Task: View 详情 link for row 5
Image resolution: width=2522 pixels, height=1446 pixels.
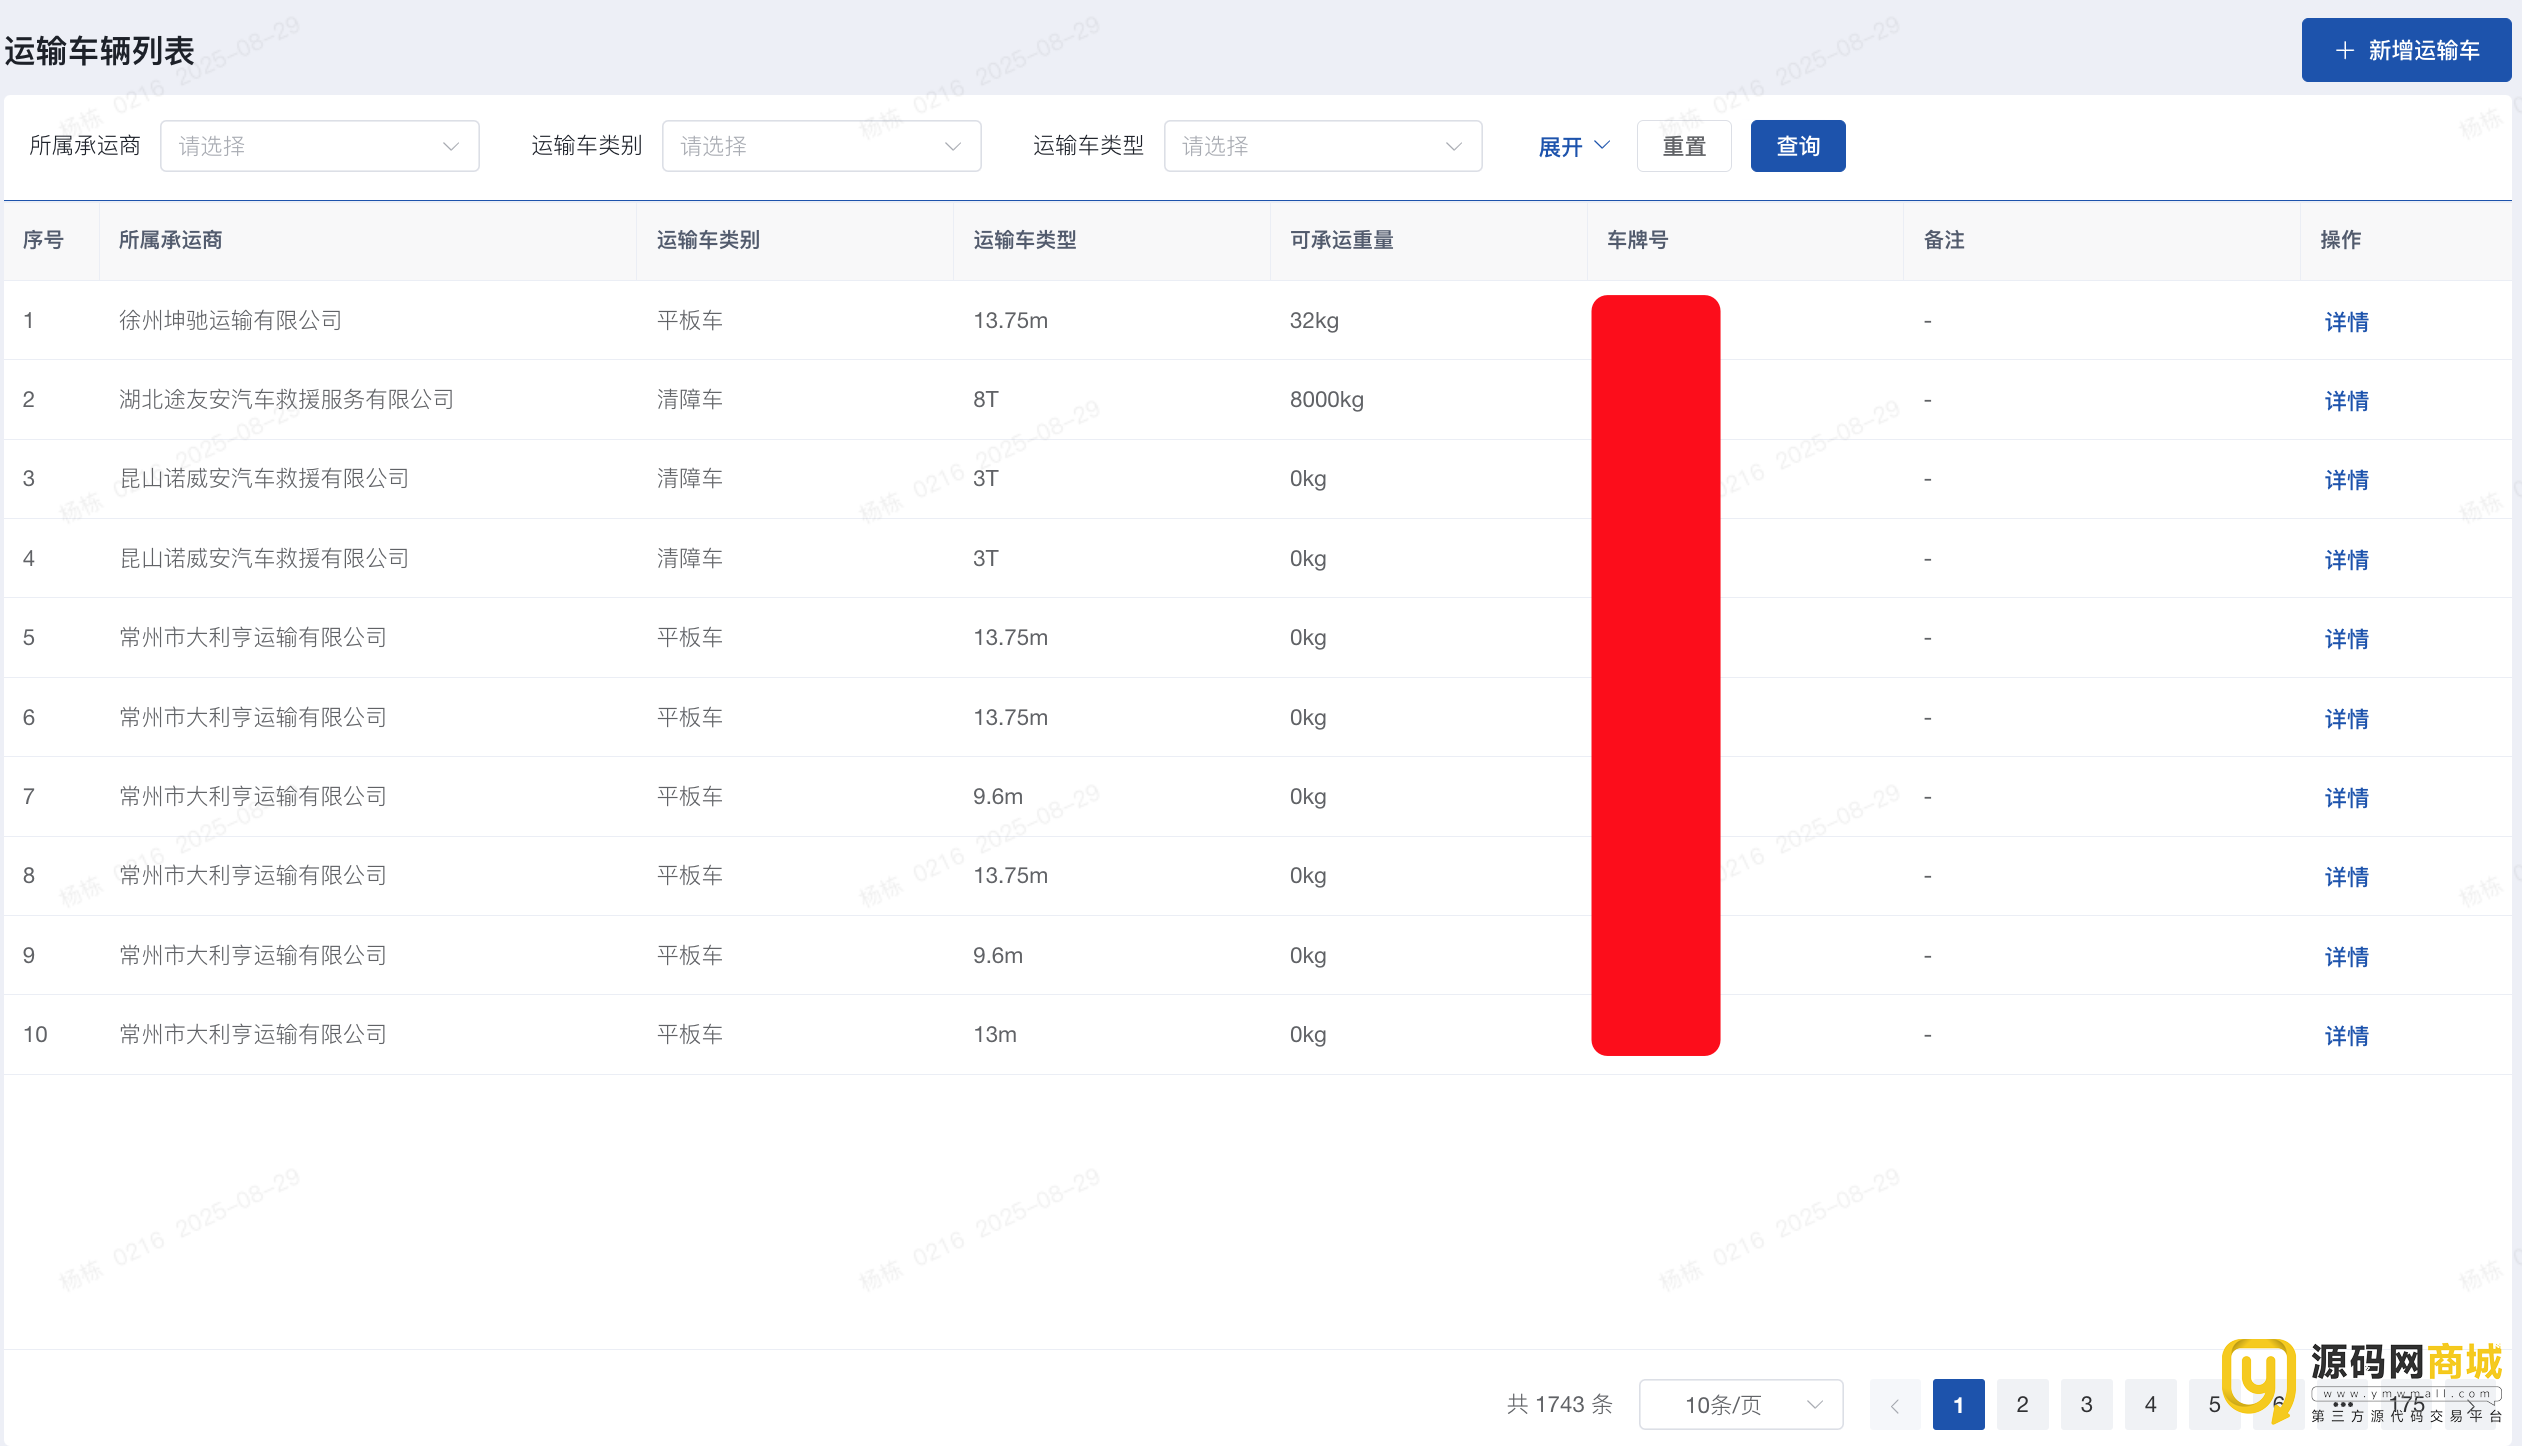Action: 2345,638
